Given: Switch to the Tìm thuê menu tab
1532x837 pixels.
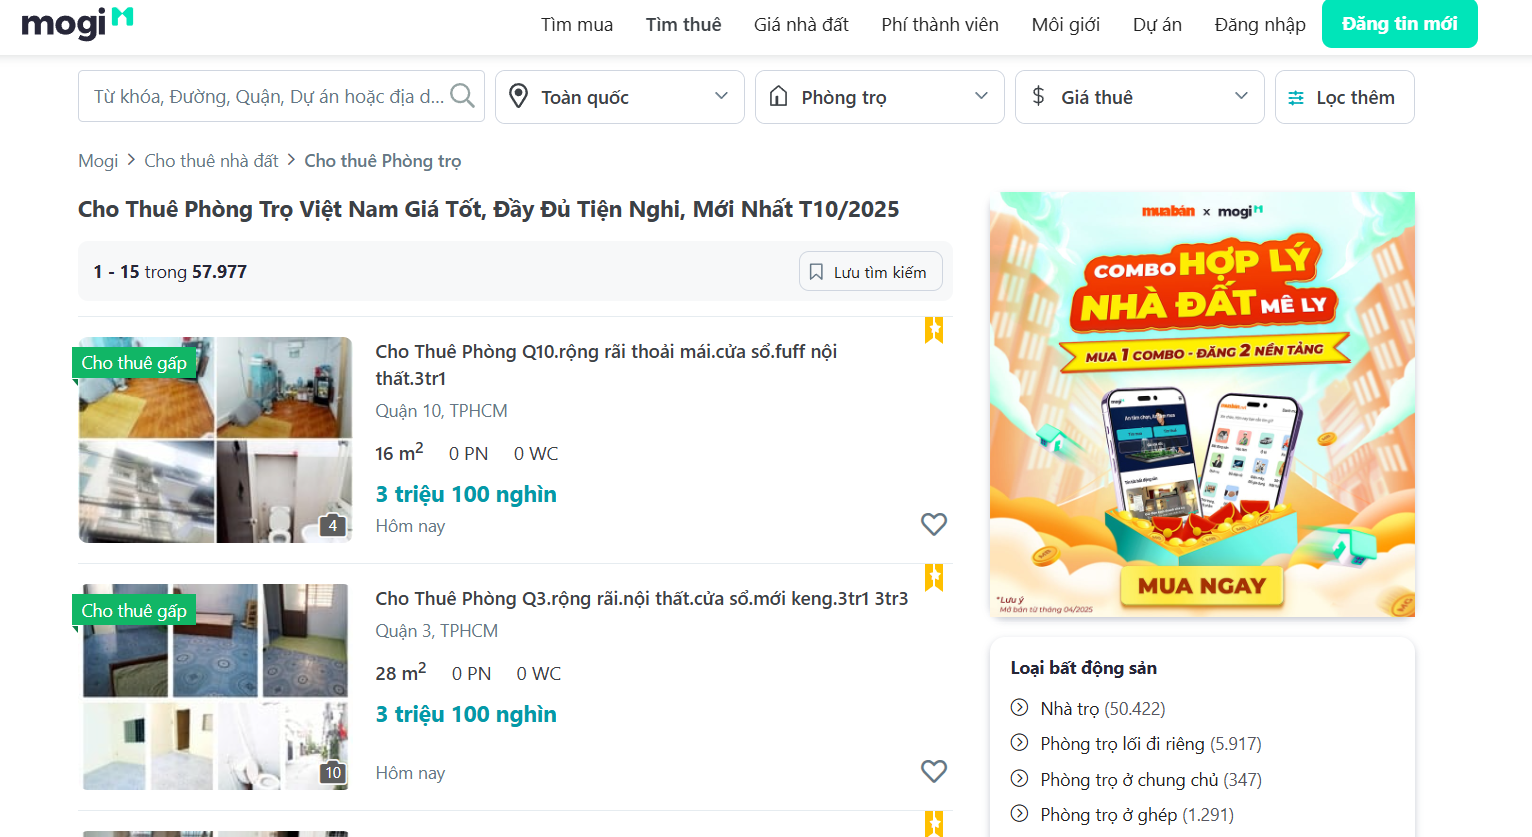Looking at the screenshot, I should (x=683, y=24).
